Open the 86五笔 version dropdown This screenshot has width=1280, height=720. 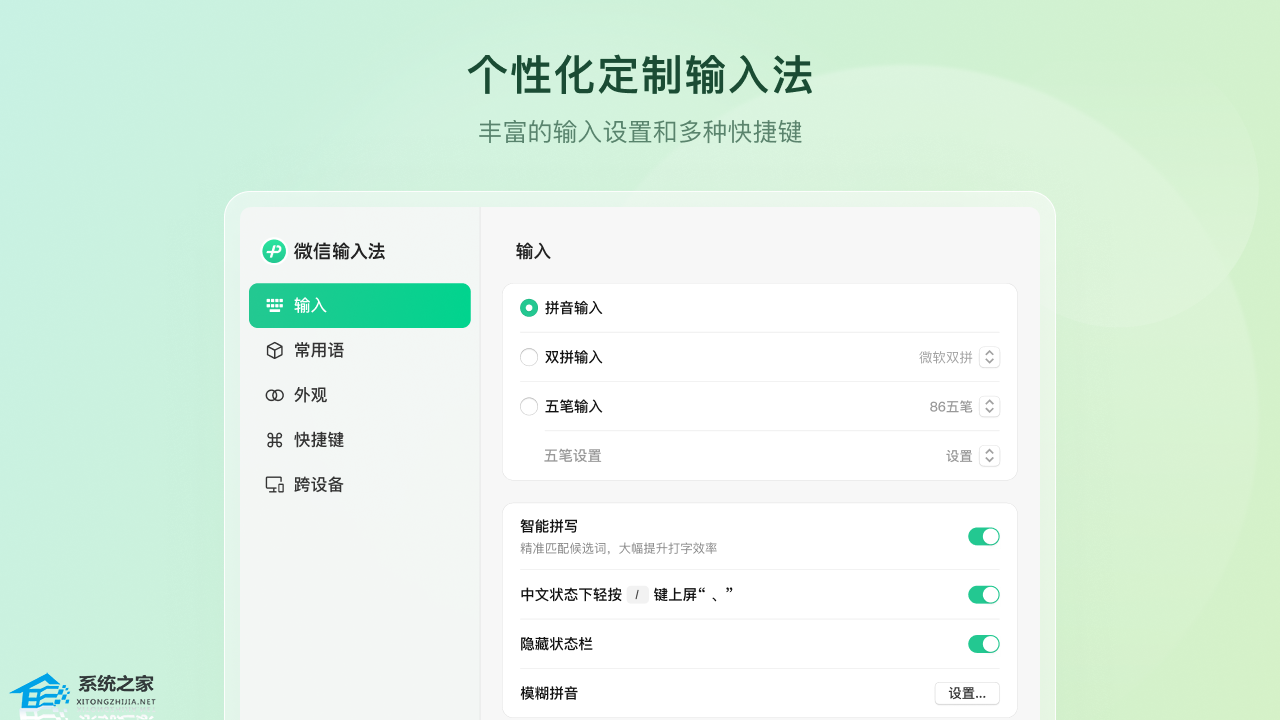(x=989, y=406)
